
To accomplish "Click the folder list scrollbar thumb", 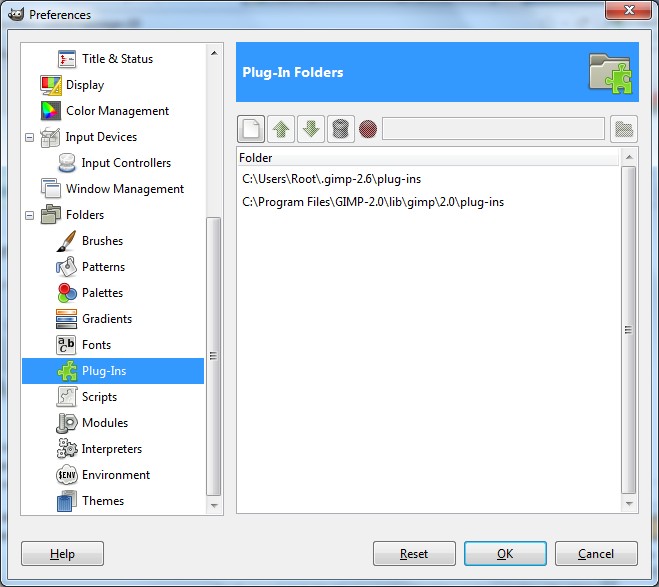I will coord(628,330).
